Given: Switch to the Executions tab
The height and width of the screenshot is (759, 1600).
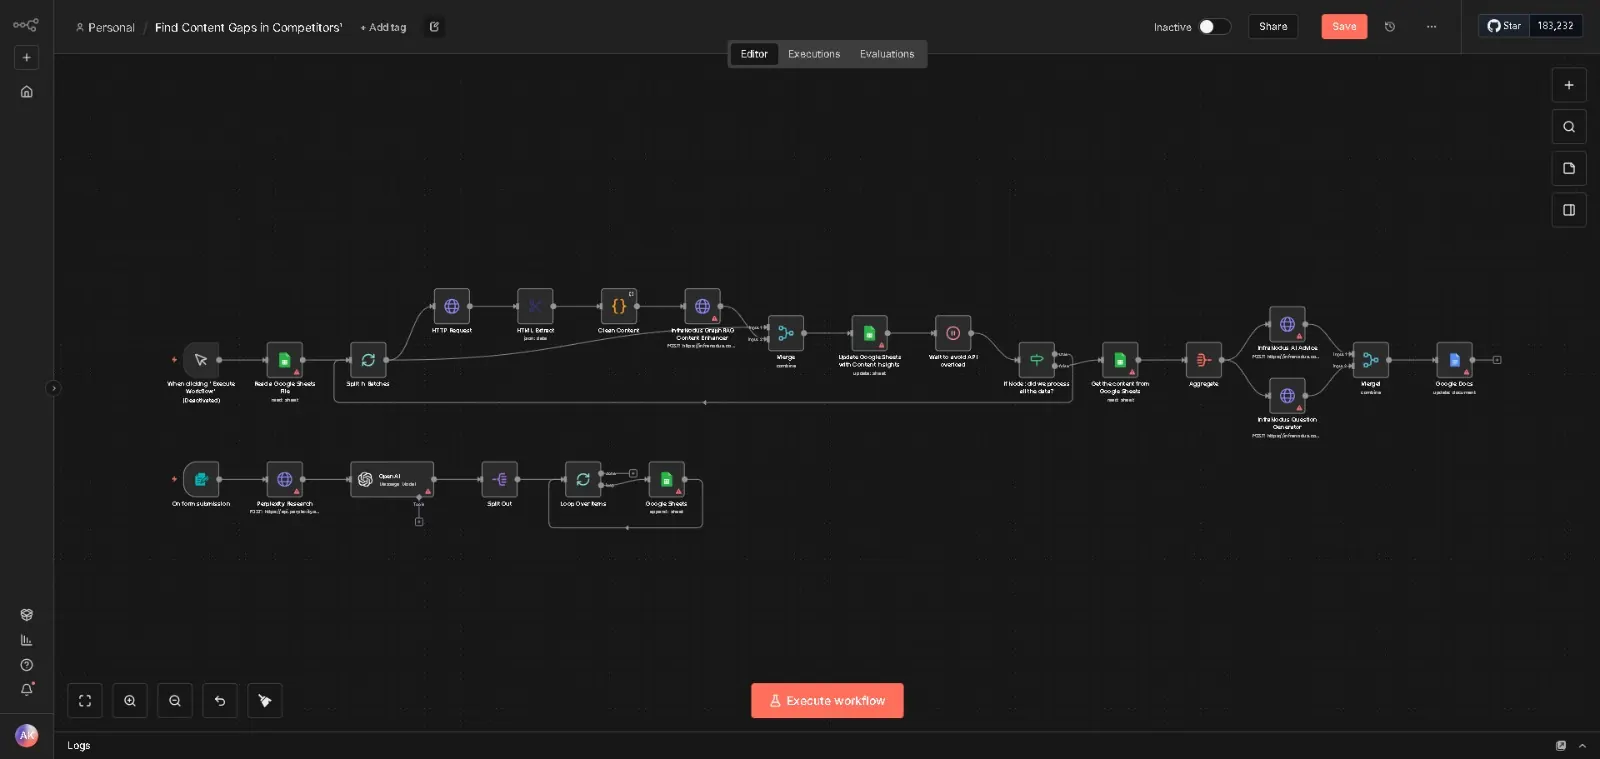Looking at the screenshot, I should (x=814, y=54).
